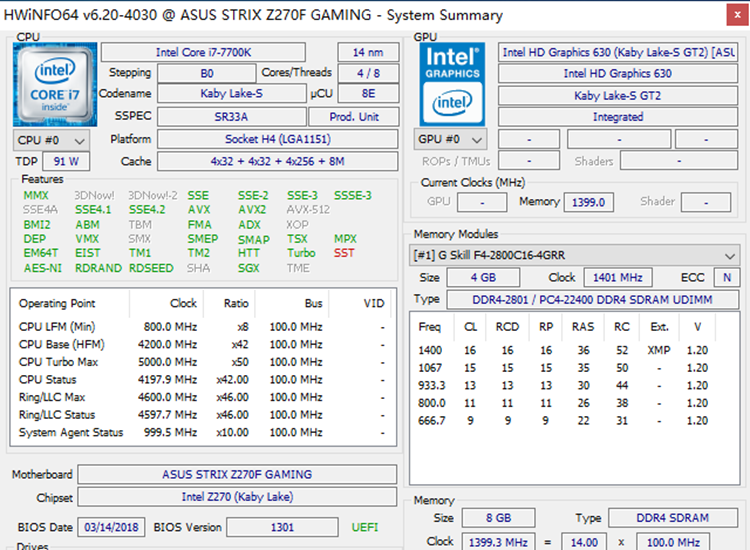Click the cache 4x32 + 4x32 + 4x256 + 8M field
This screenshot has height=550, width=750.
(x=277, y=161)
